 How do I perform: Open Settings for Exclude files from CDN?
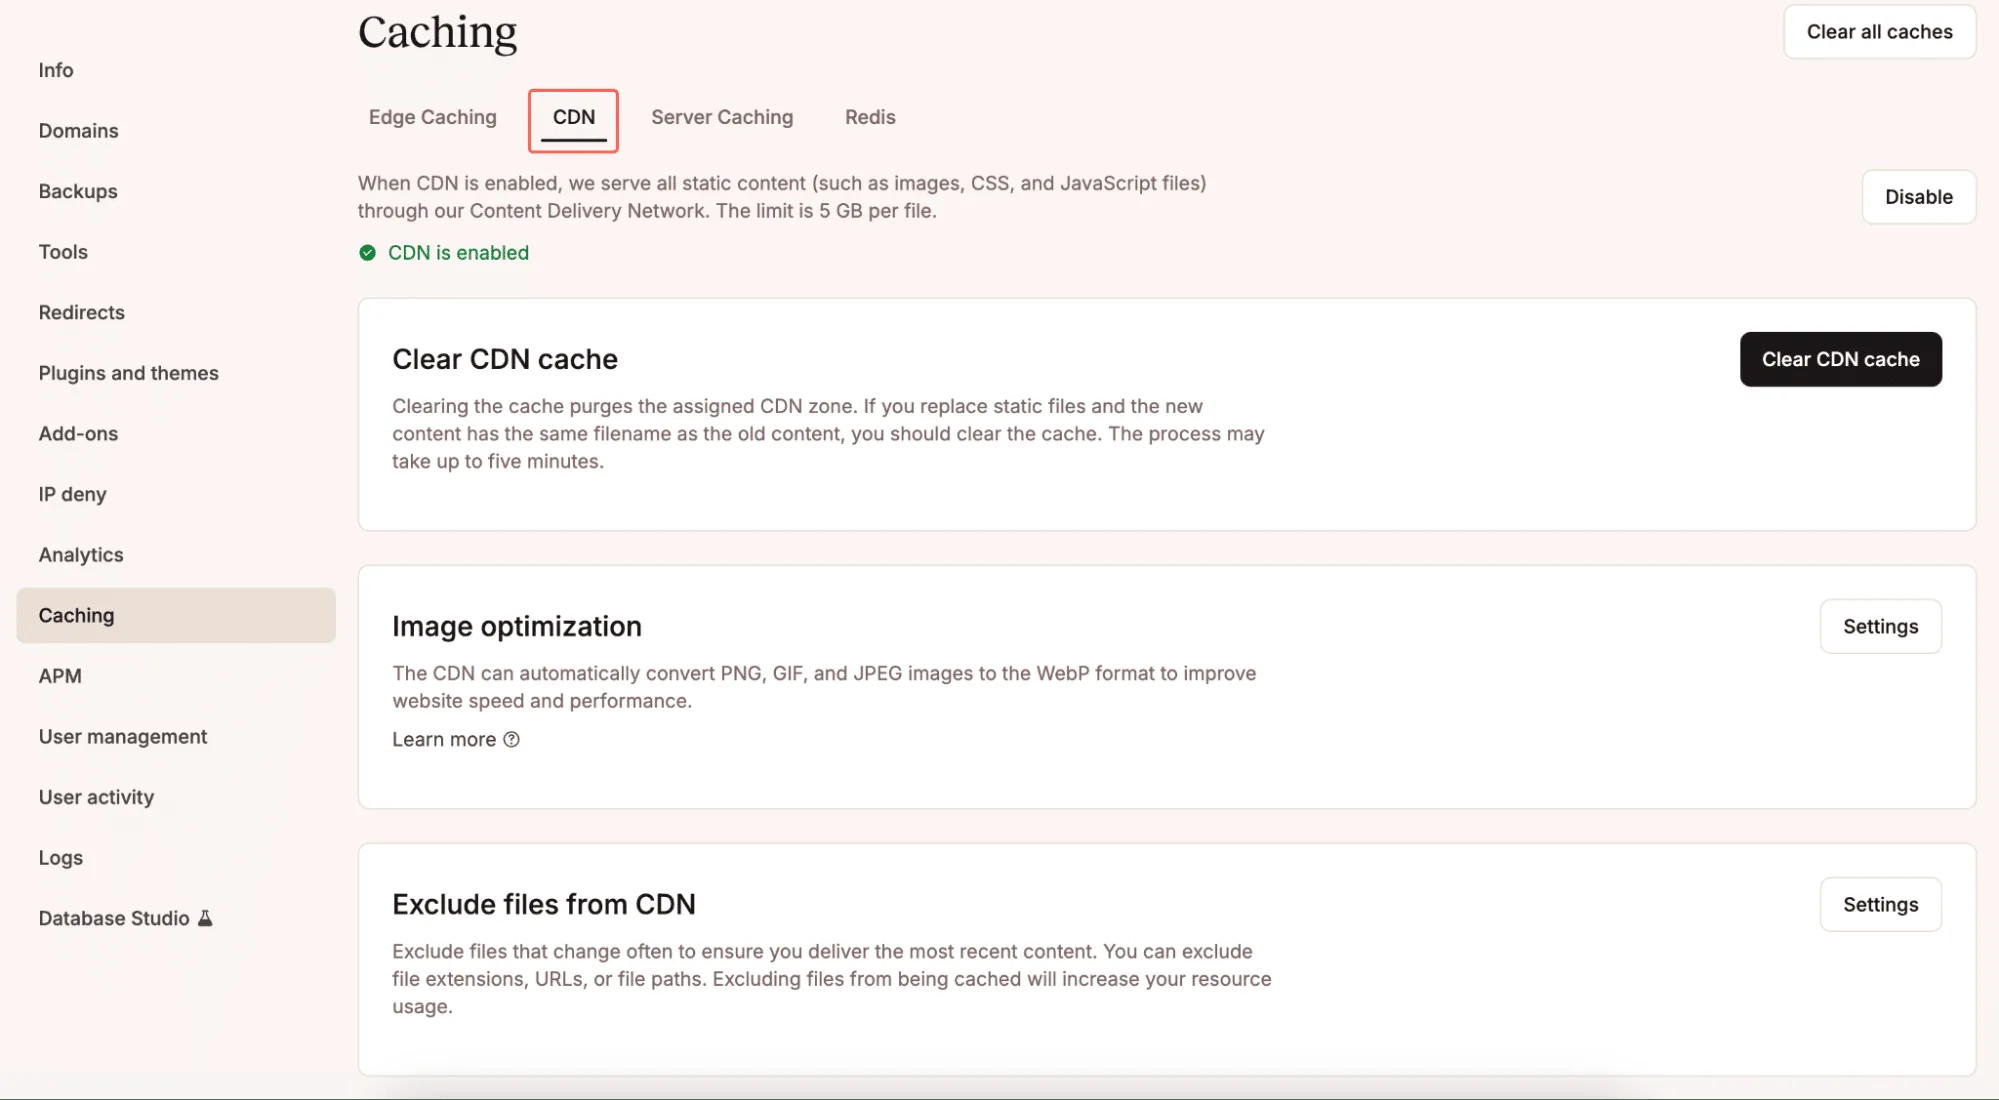click(x=1879, y=903)
